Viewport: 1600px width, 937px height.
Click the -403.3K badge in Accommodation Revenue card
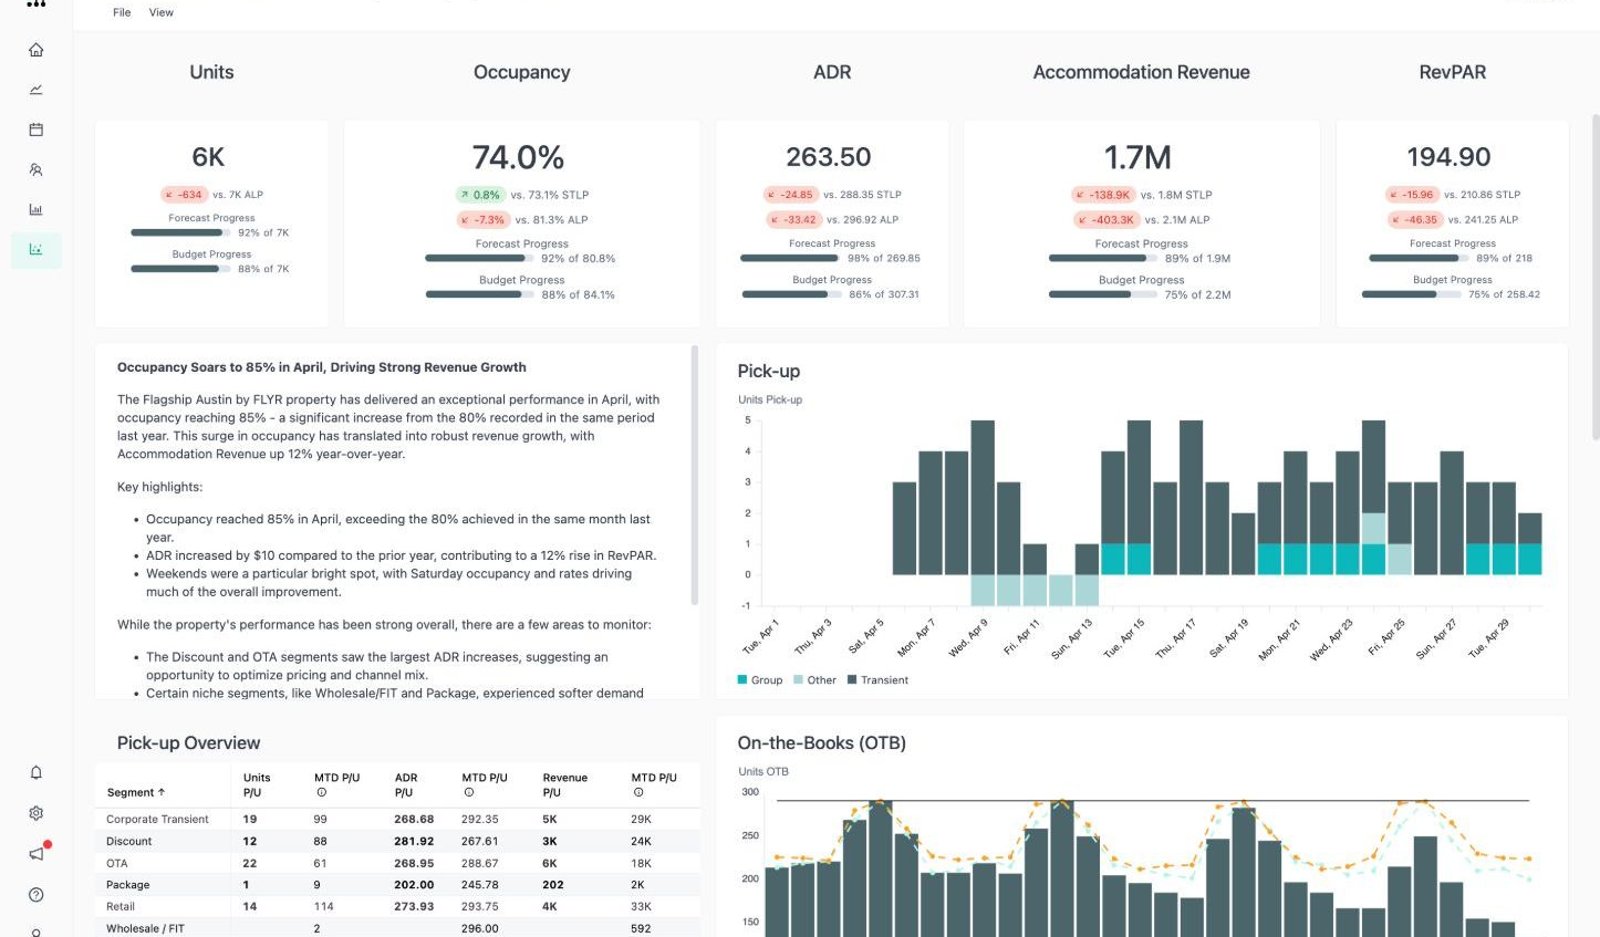[x=1106, y=220]
